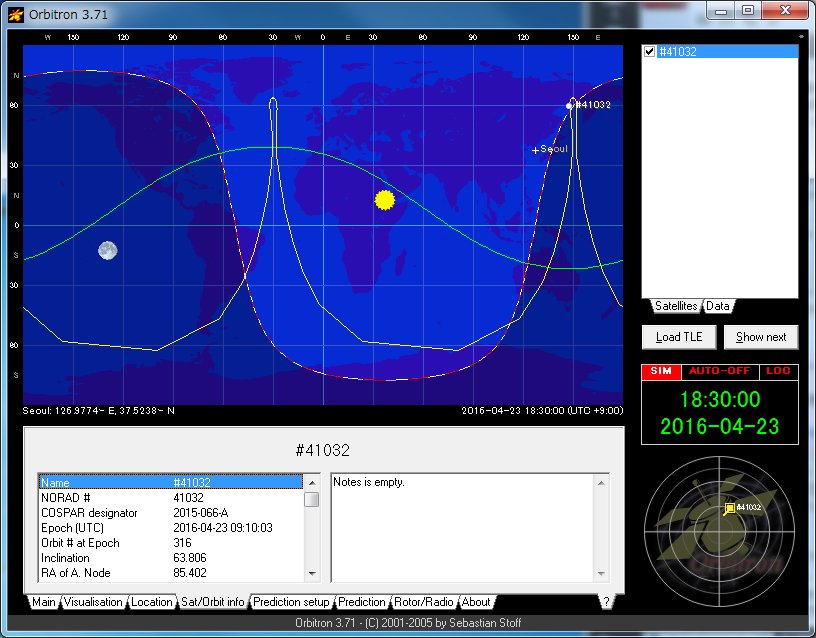Select the COSPAR designator row
The image size is (816, 638).
coord(171,513)
